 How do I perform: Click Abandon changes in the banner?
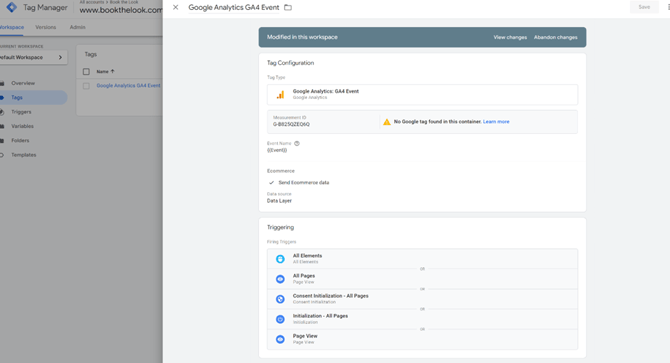[555, 37]
